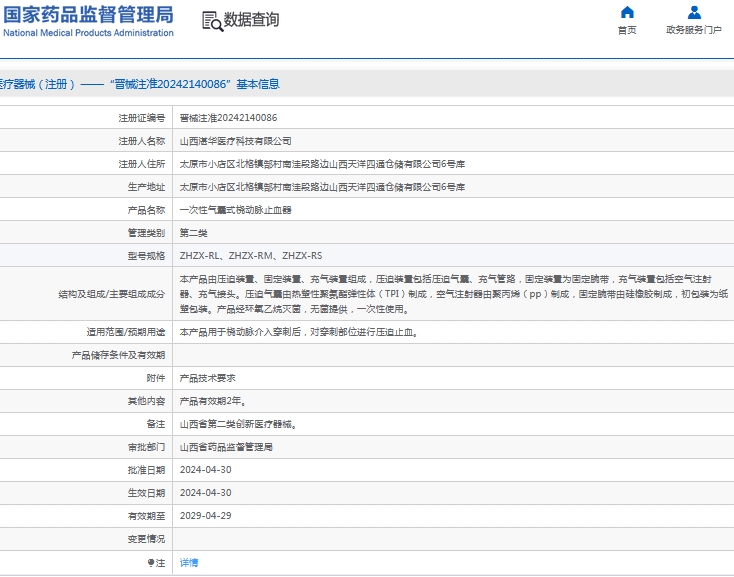Click the 结构及组成/主要组成成分 label
This screenshot has width=734, height=577.
pyautogui.click(x=111, y=294)
